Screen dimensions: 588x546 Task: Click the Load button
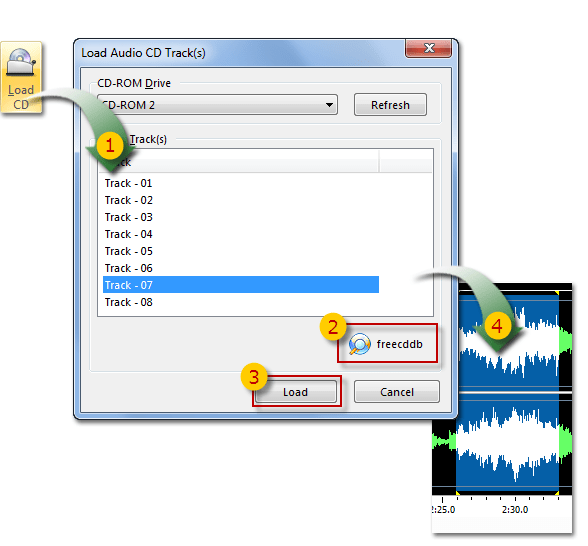pyautogui.click(x=296, y=392)
